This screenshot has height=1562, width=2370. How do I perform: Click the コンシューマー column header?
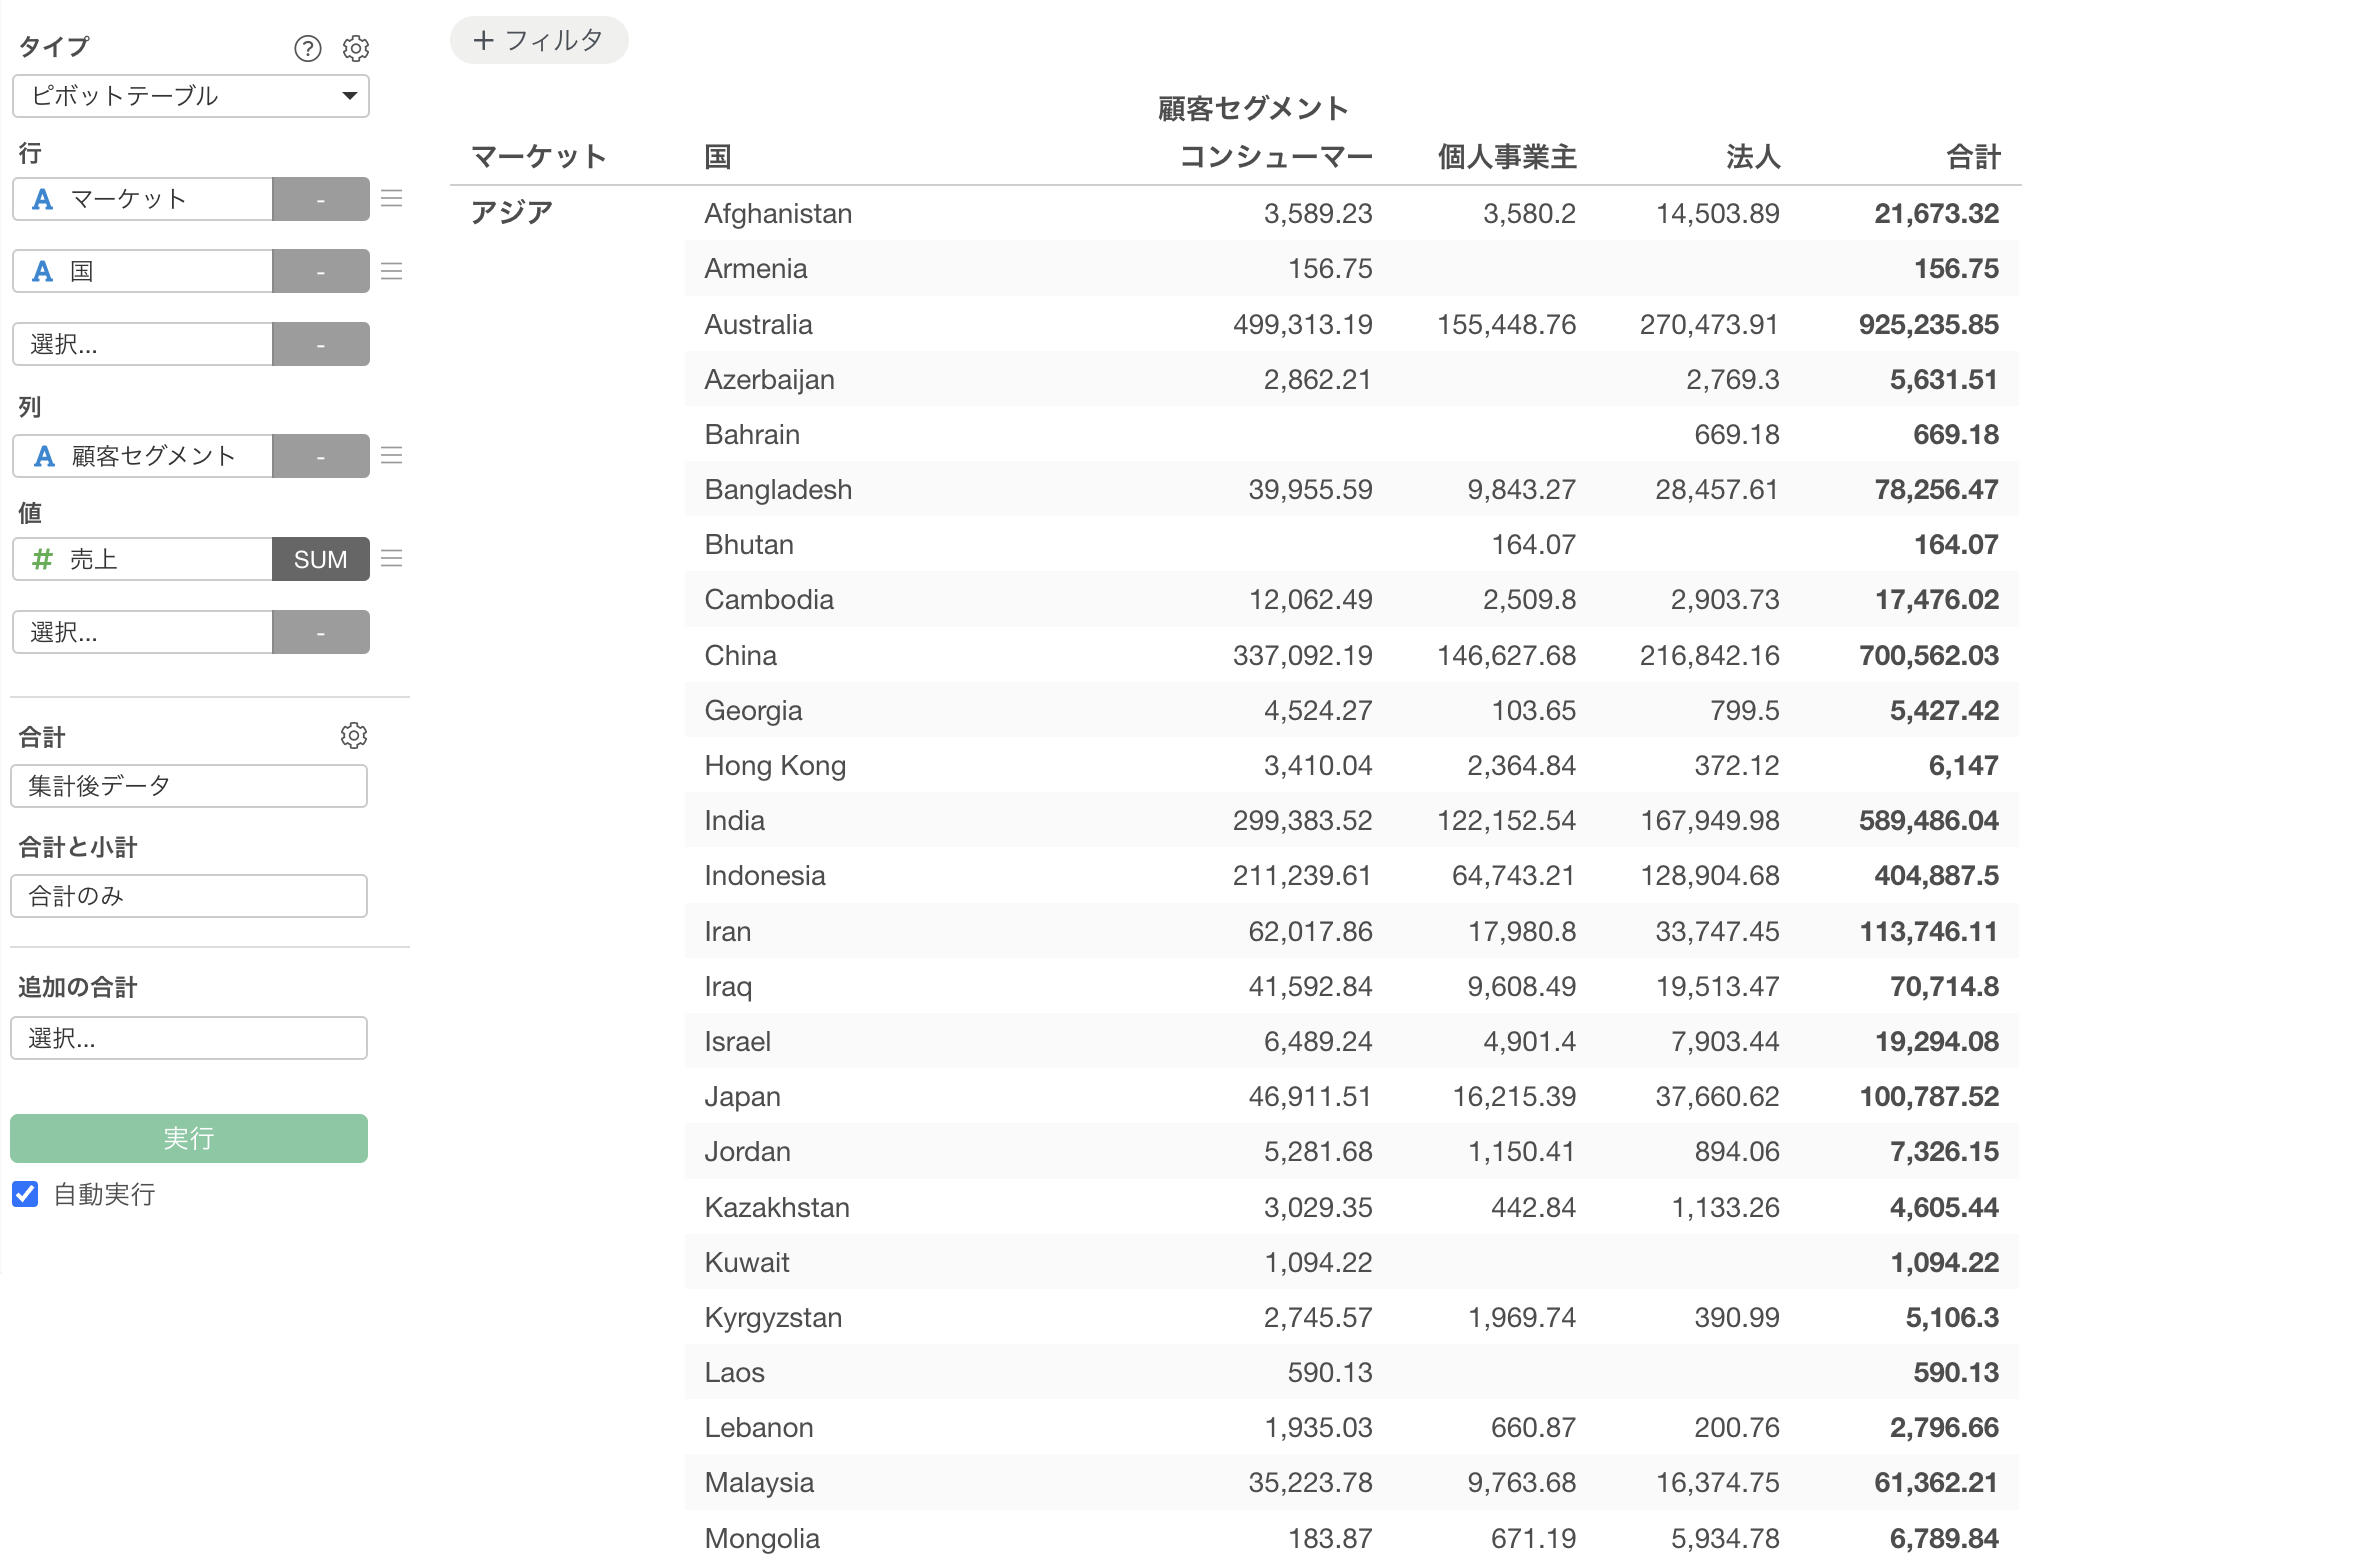click(x=1275, y=157)
